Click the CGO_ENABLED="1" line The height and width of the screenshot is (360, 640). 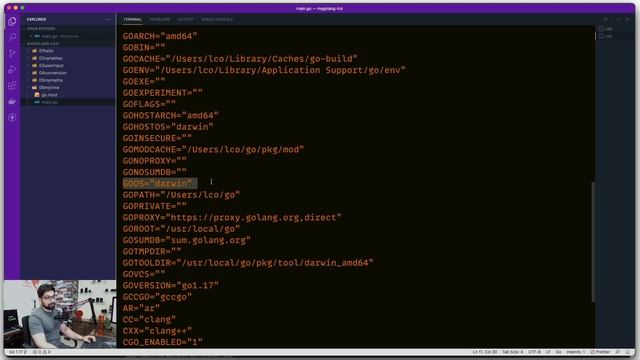pos(162,342)
